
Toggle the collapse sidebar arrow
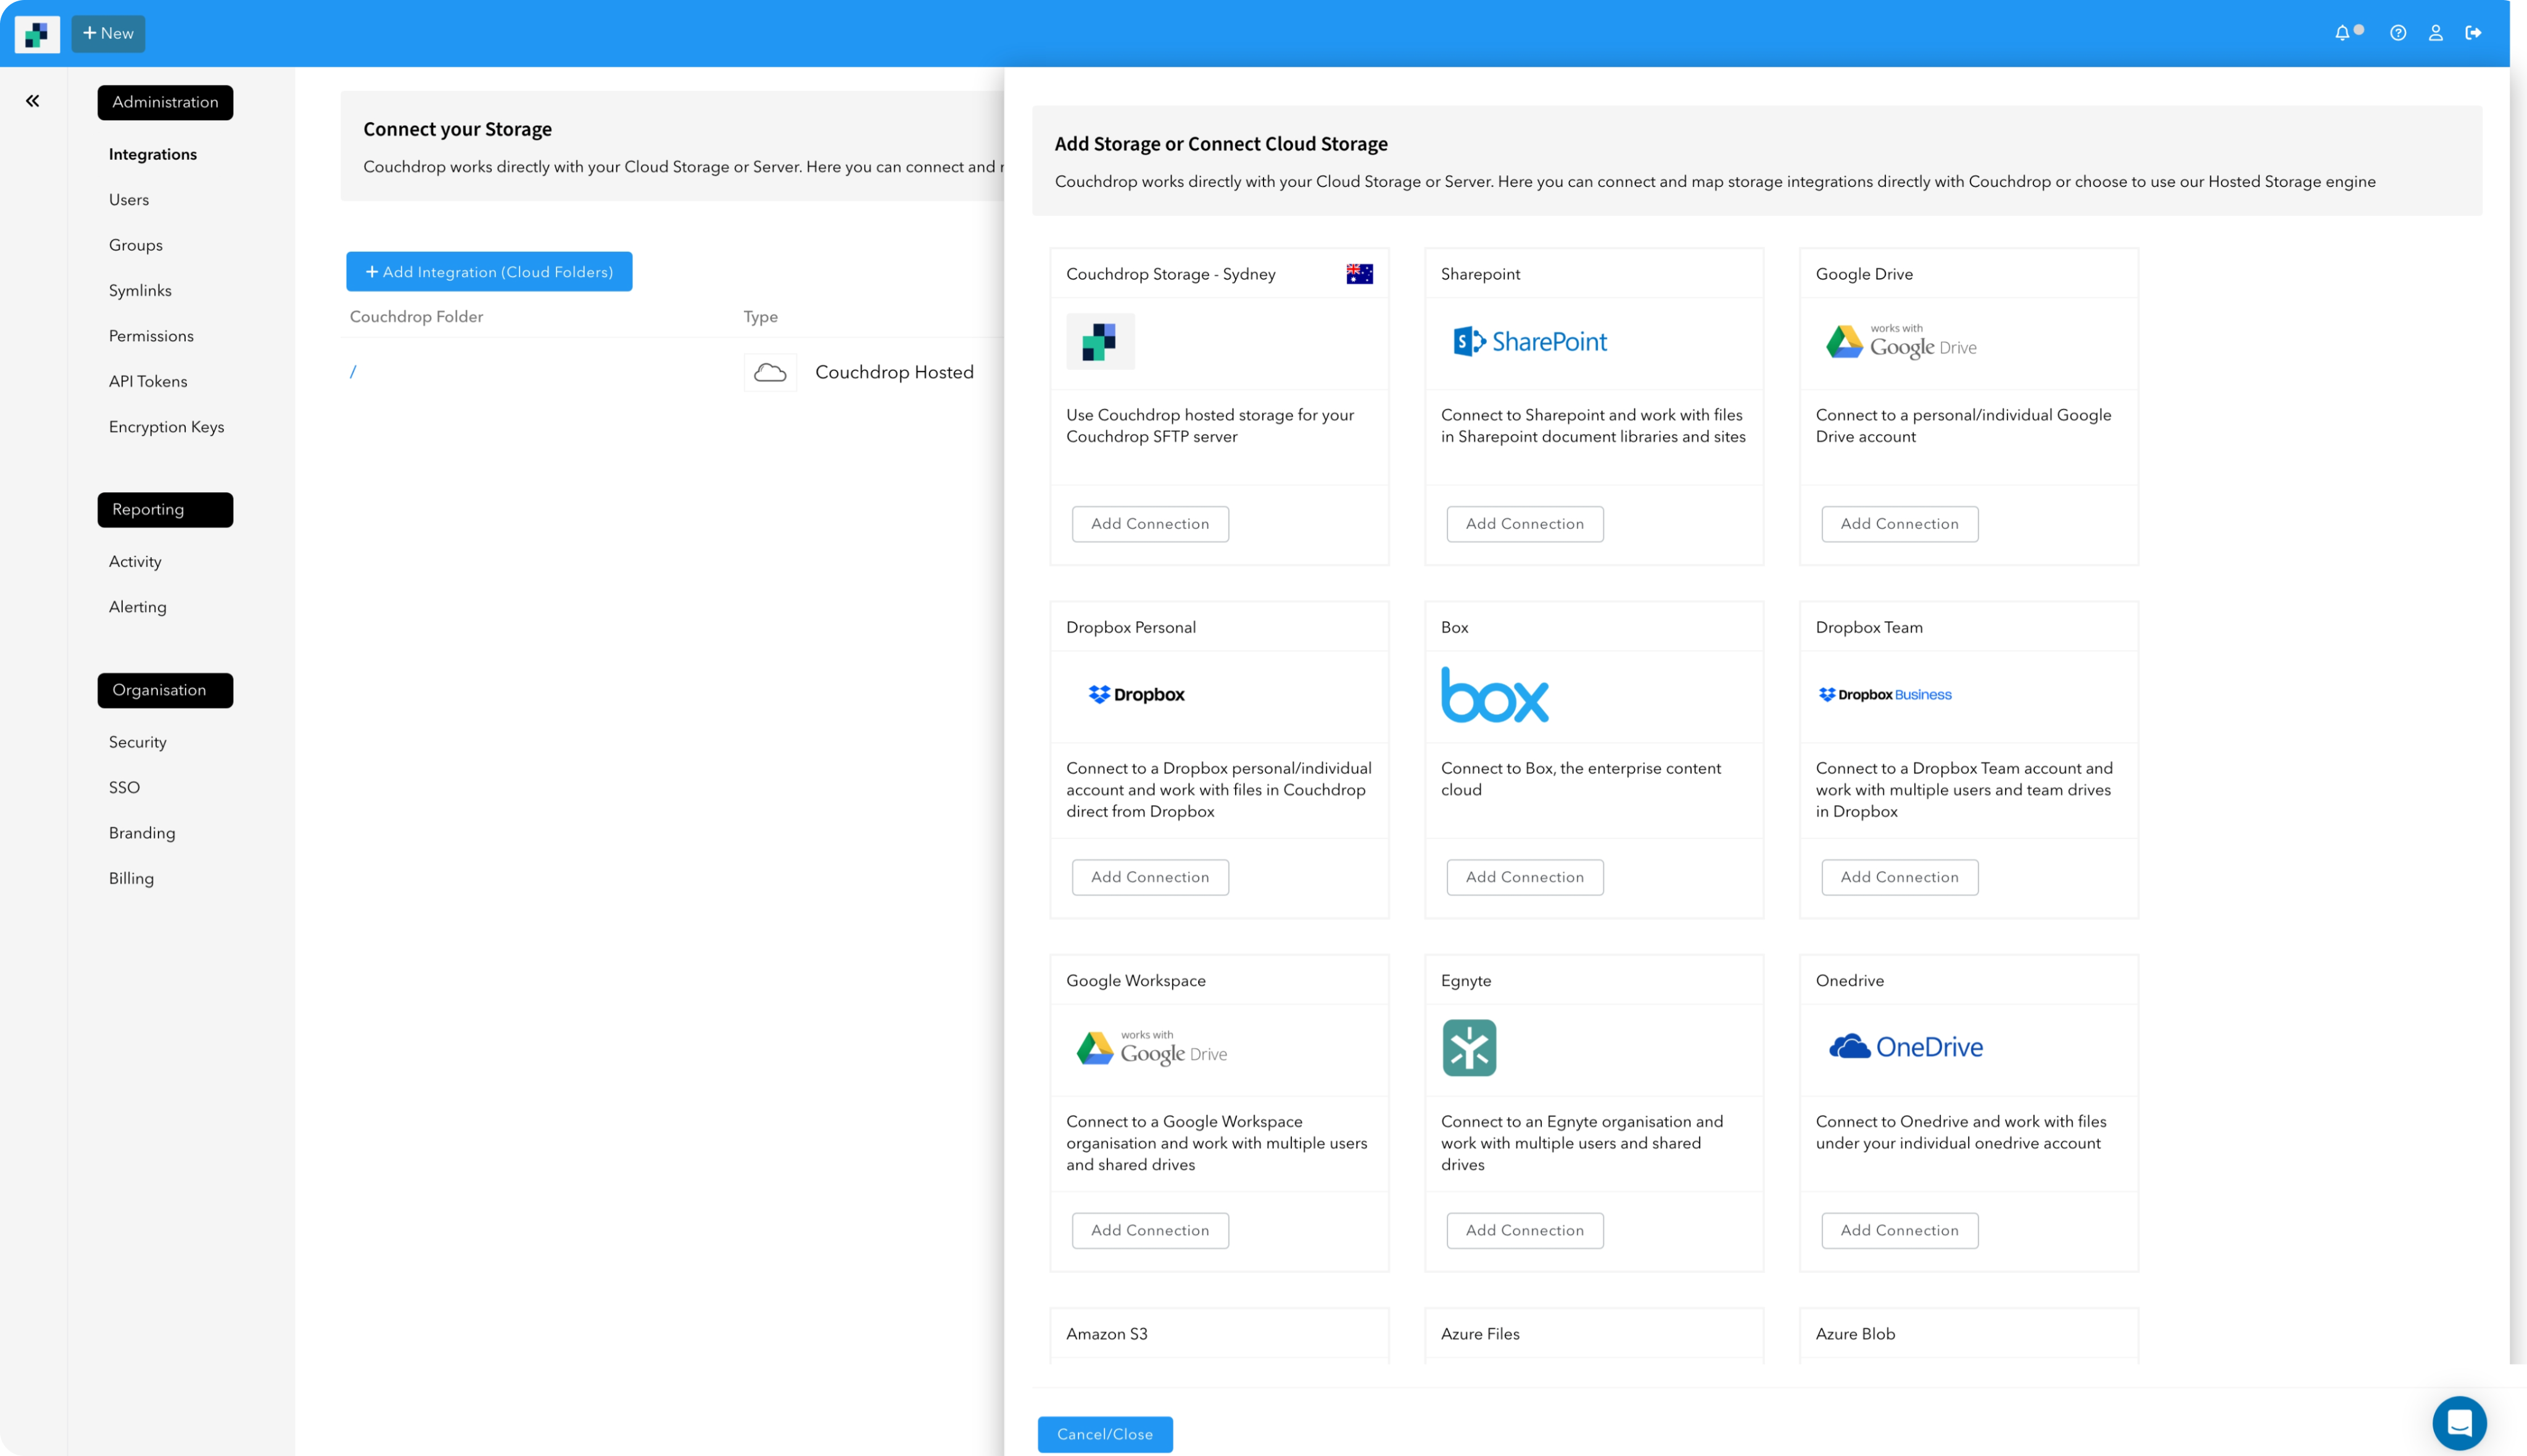33,101
